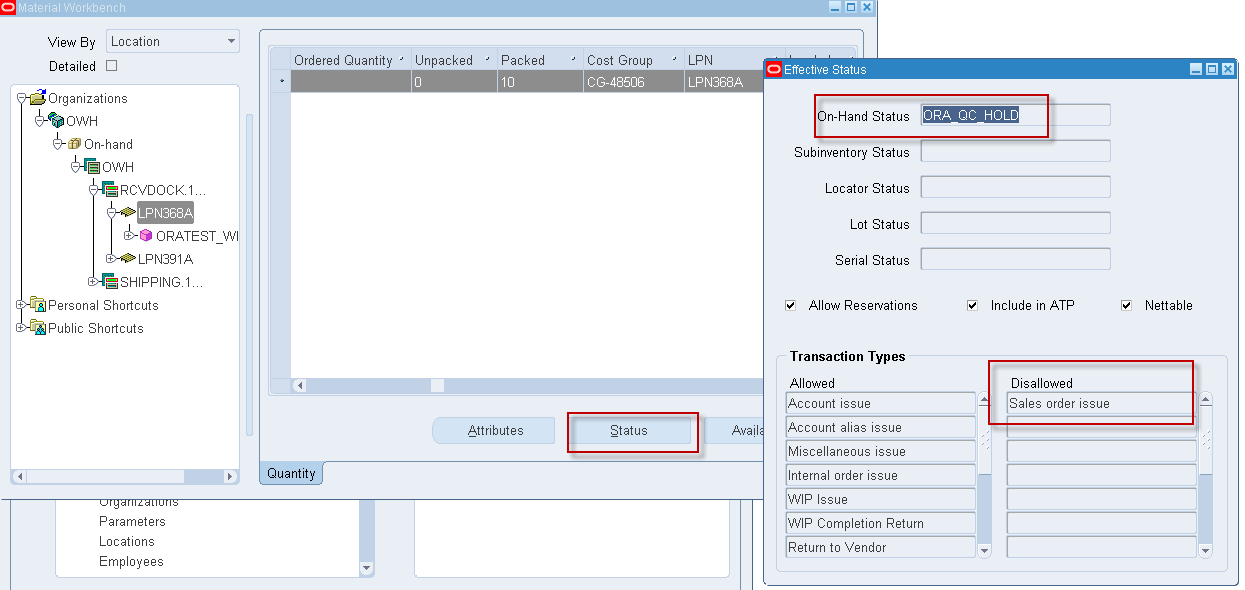
Task: Click the Oracle logo in the Effective Status title bar
Action: [772, 69]
